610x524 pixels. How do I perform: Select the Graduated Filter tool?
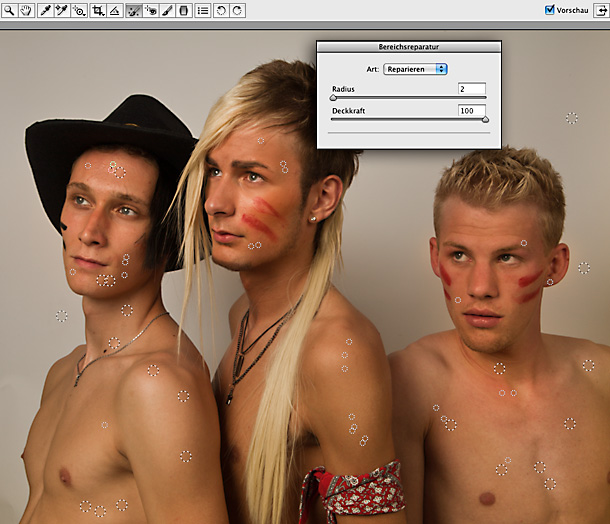tap(184, 11)
